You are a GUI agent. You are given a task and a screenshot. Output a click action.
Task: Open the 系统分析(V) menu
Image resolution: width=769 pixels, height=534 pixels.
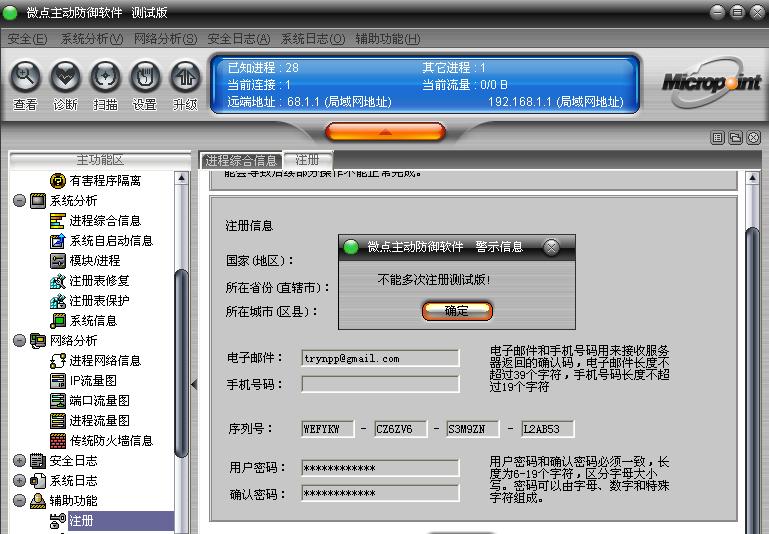[x=92, y=39]
